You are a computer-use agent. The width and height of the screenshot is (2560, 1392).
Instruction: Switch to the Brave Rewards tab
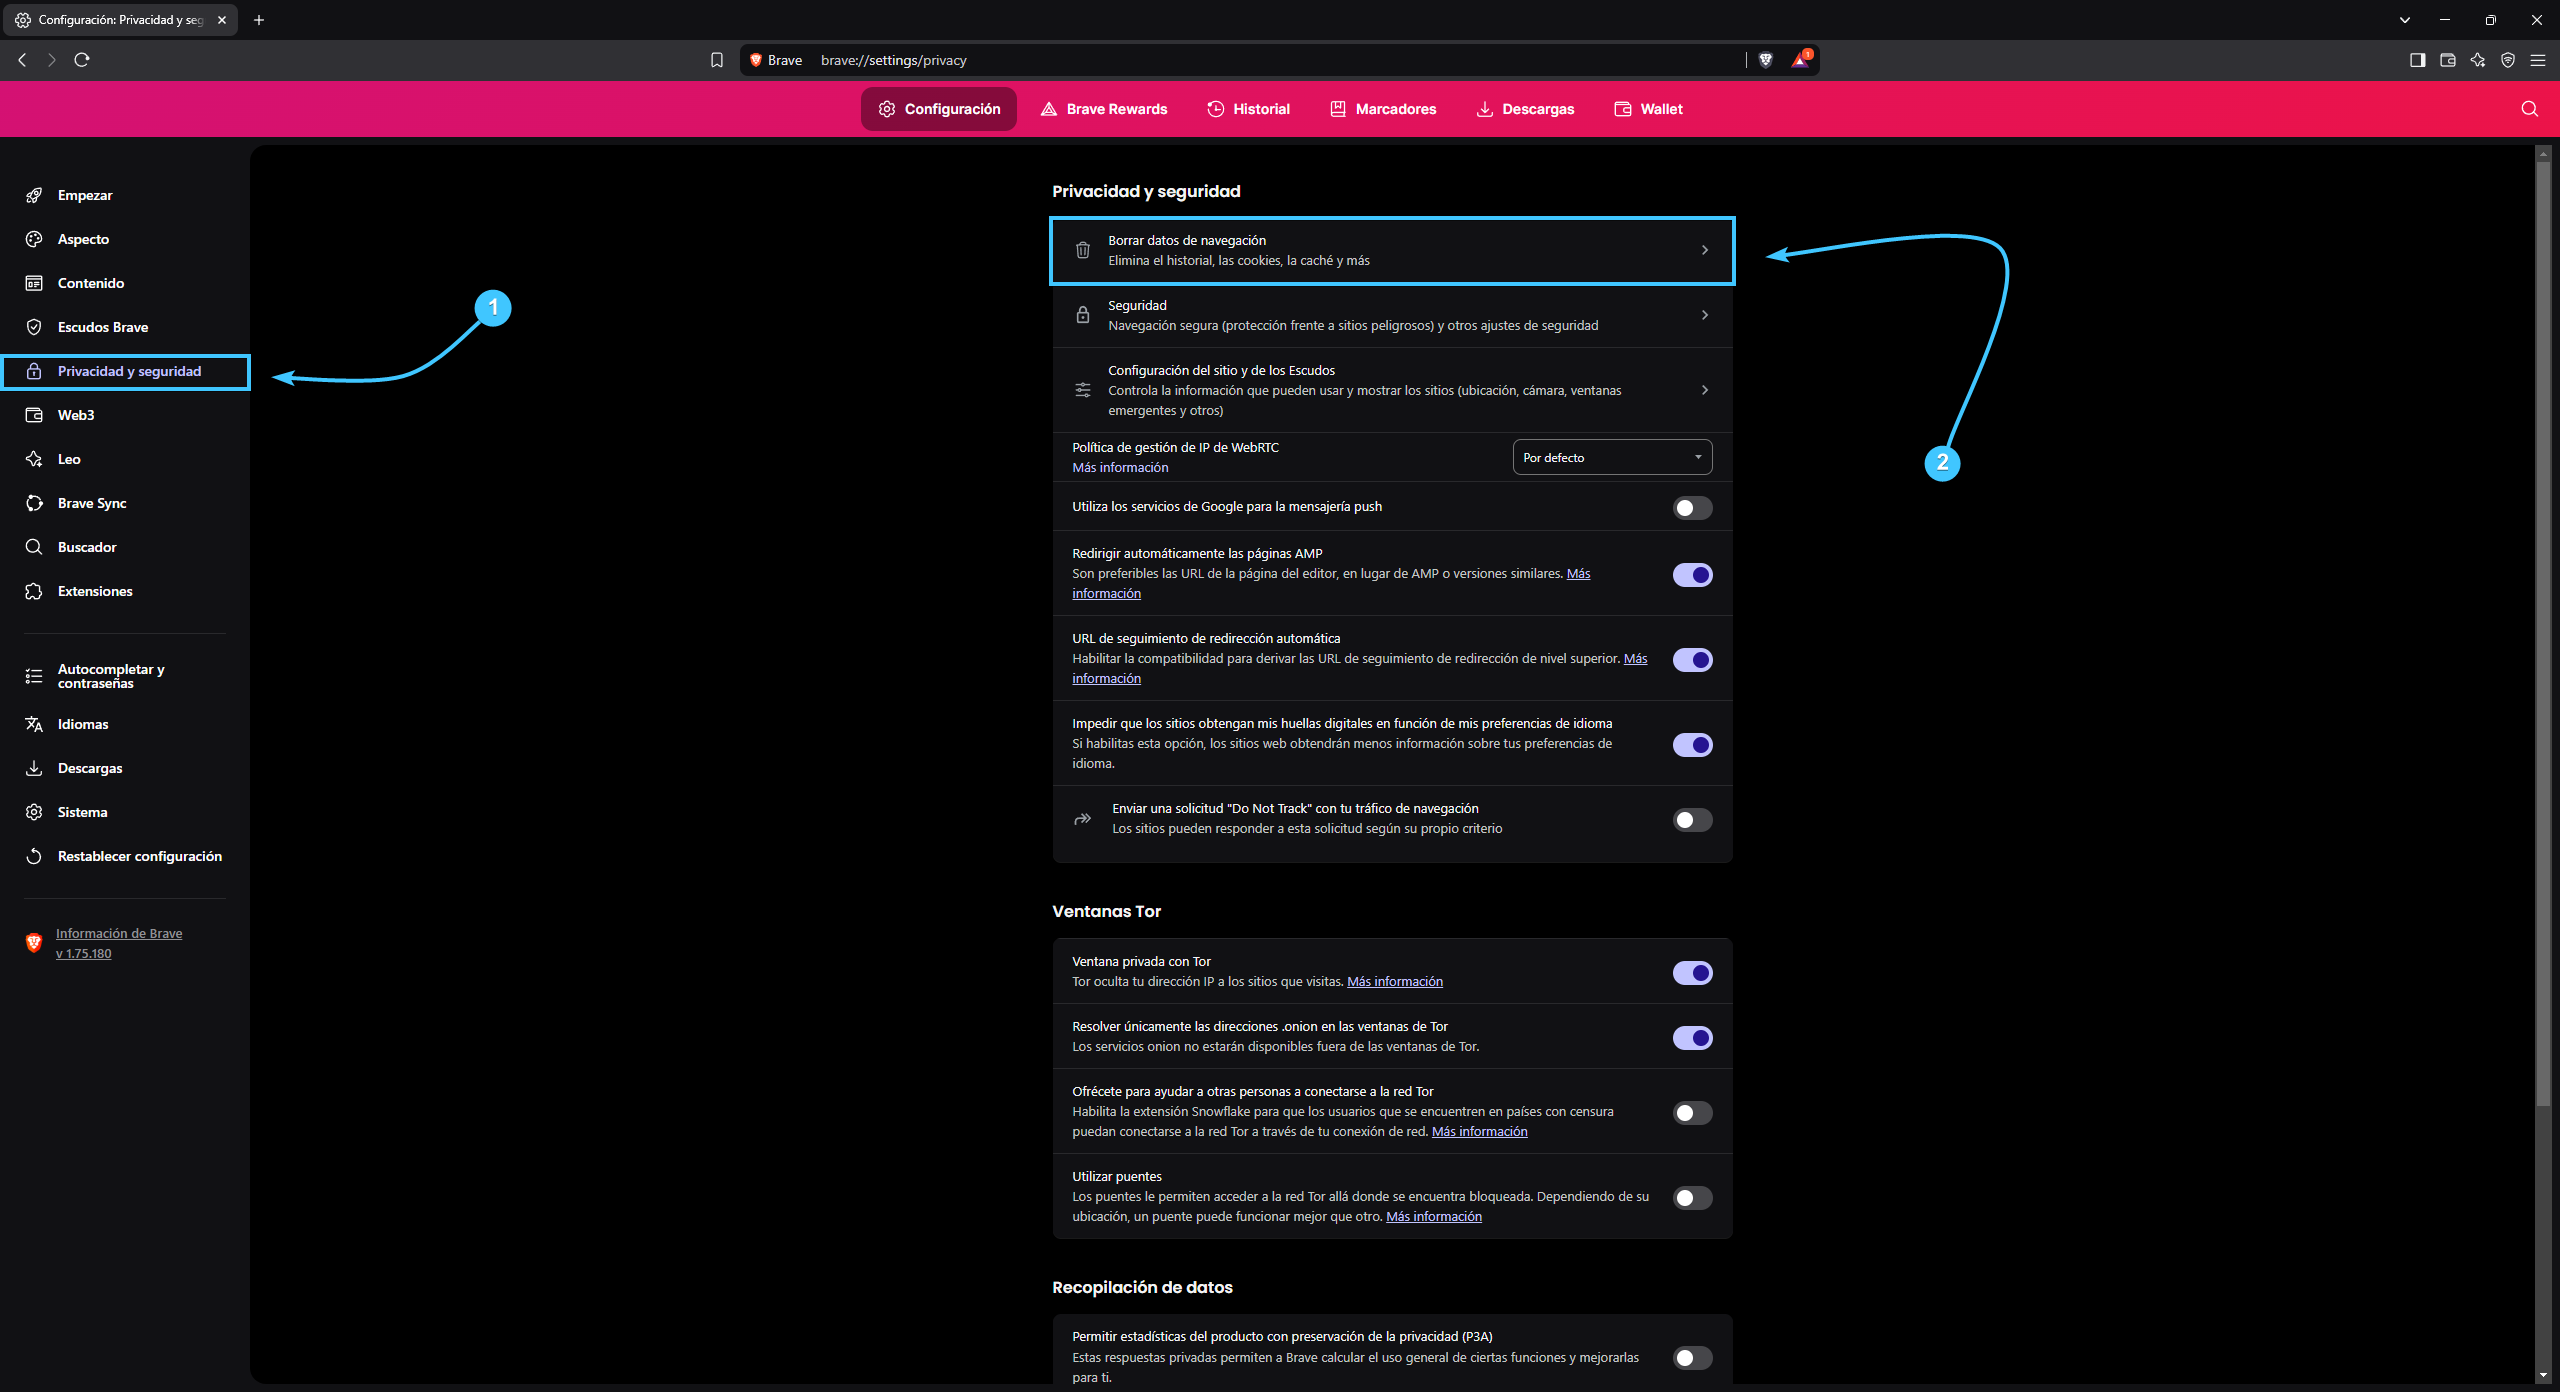point(1104,109)
